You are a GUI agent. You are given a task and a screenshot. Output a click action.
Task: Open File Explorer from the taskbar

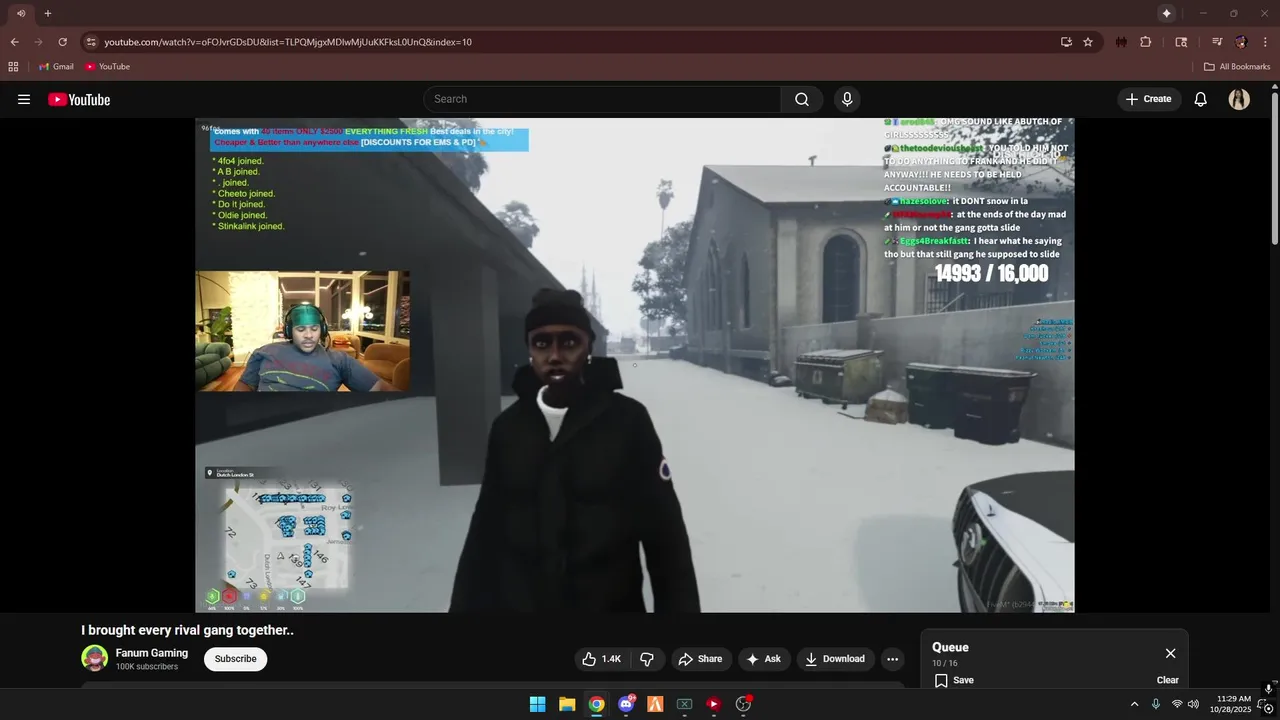pos(567,704)
